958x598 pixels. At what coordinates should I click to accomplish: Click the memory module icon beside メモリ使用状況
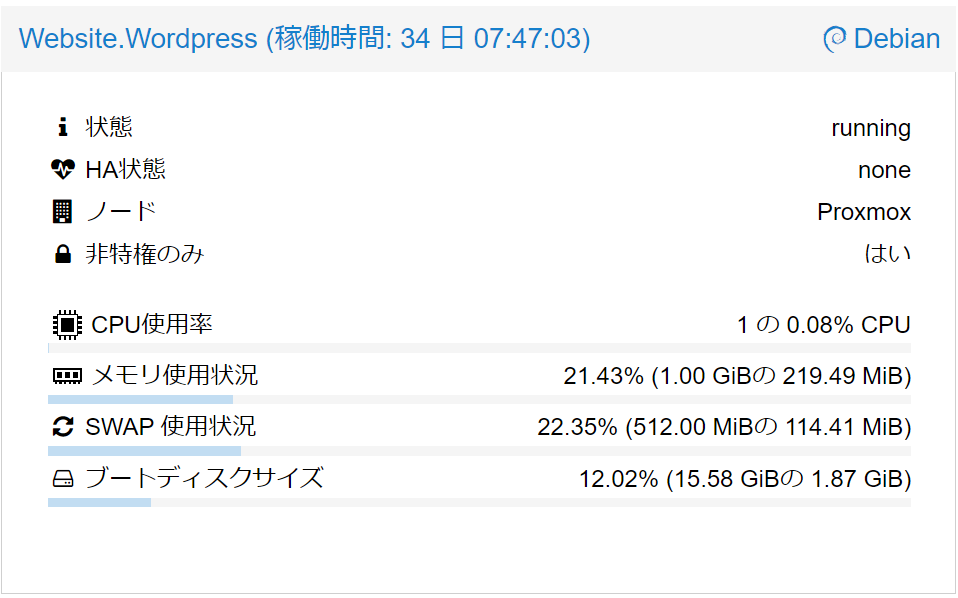(x=65, y=375)
